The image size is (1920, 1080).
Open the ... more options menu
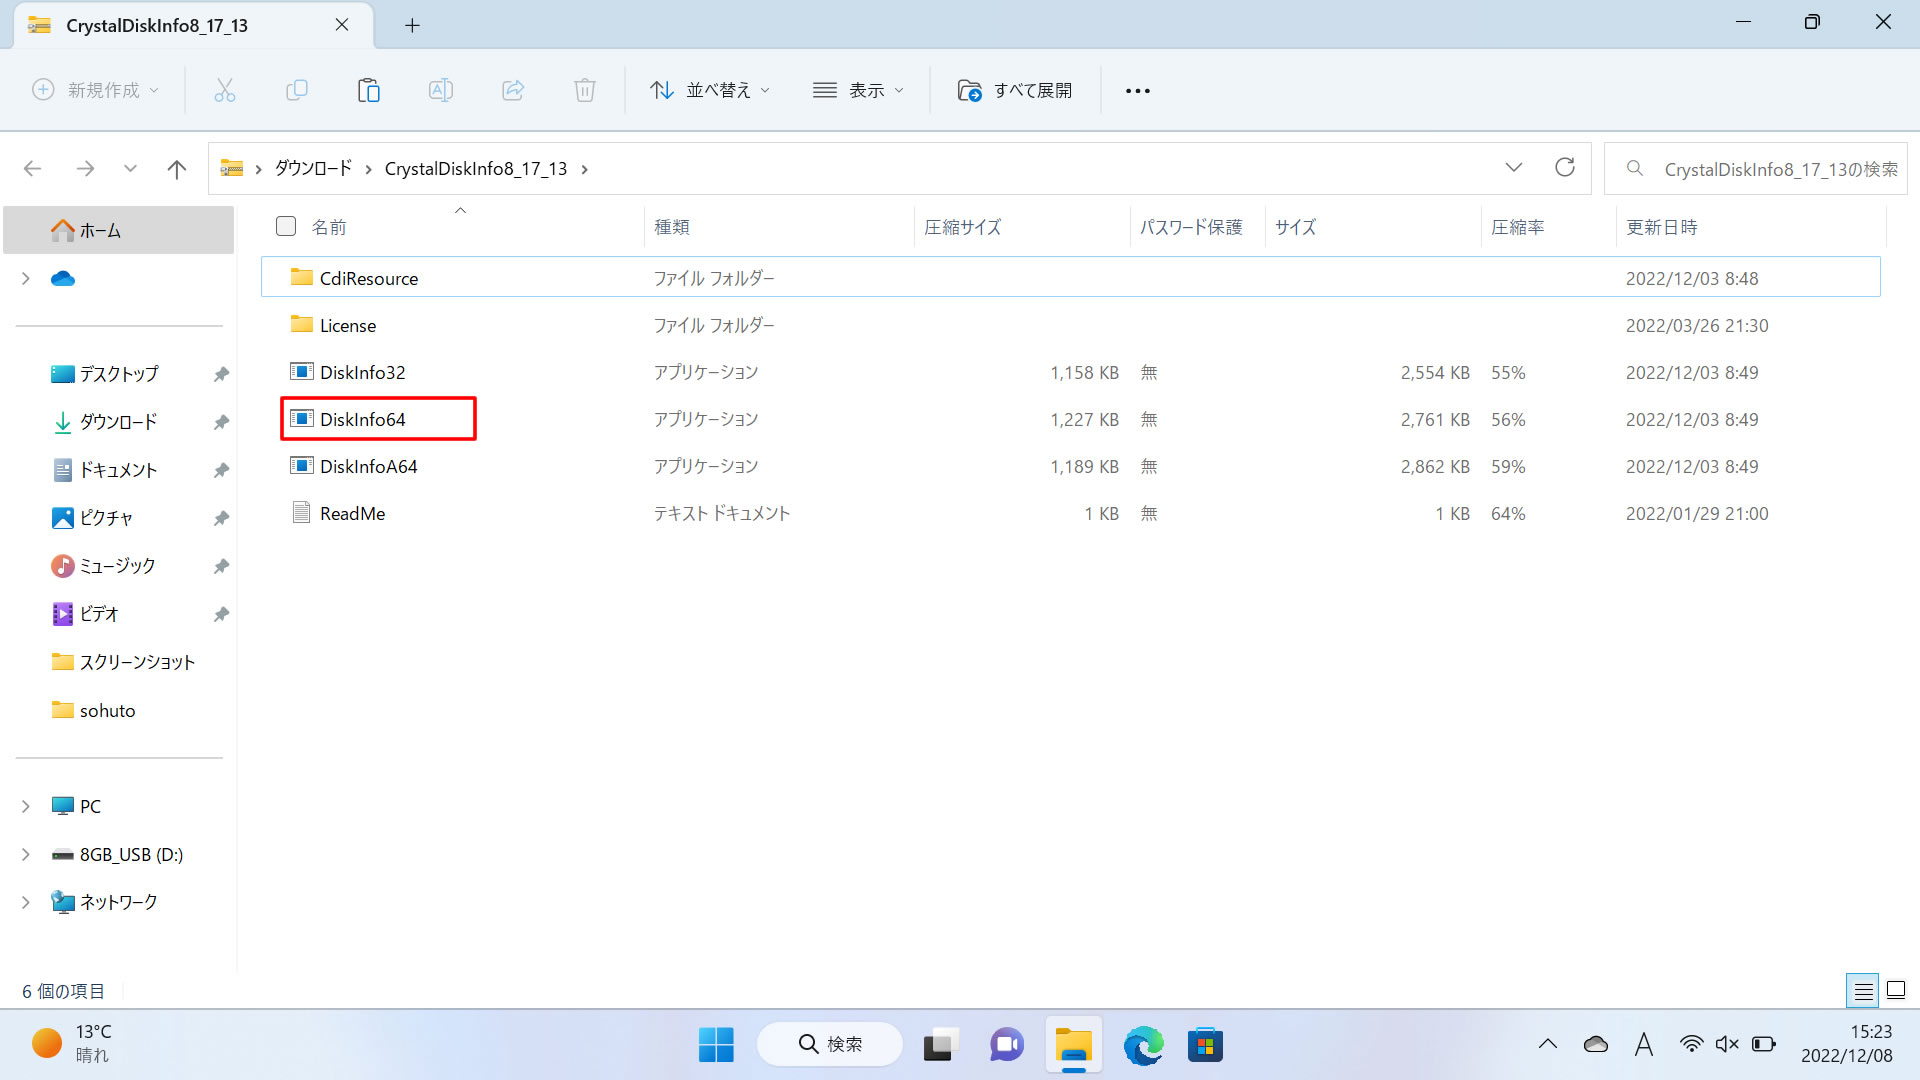pyautogui.click(x=1137, y=89)
